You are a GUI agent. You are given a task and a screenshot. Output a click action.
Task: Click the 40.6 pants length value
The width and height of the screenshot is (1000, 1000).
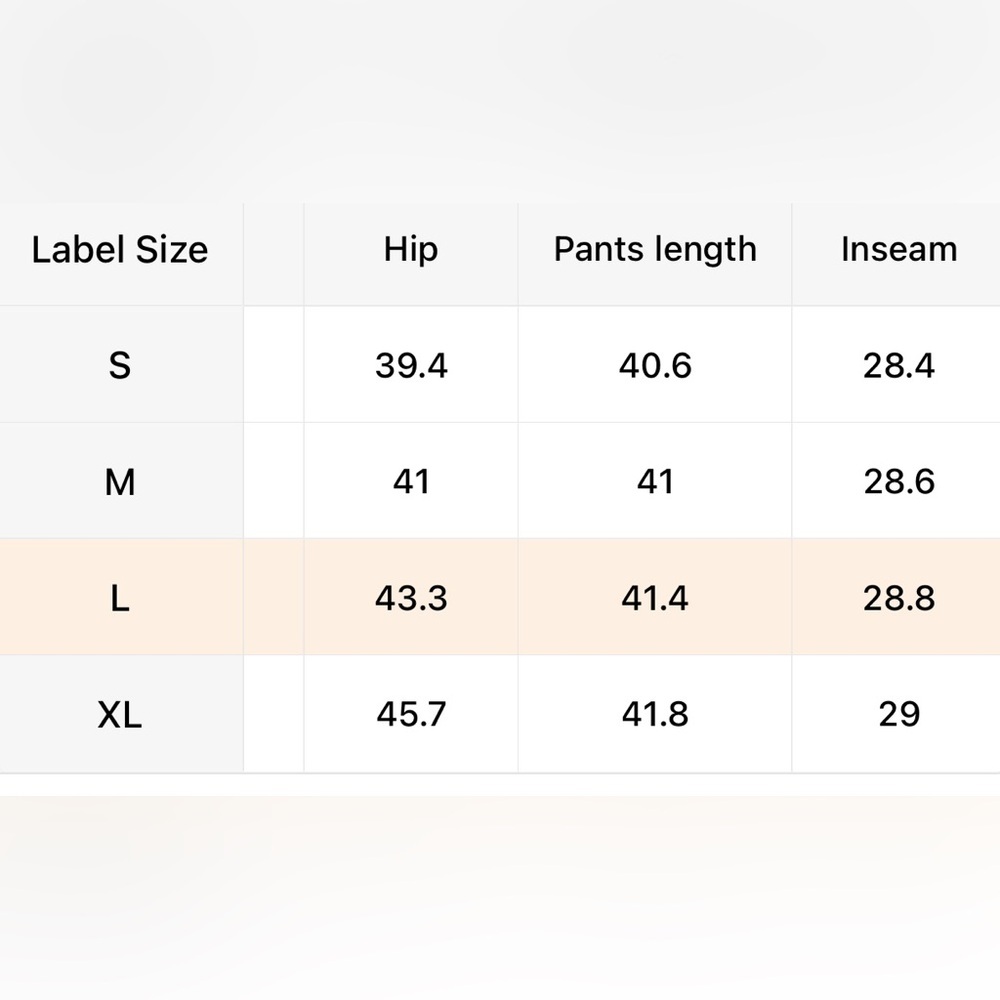click(655, 365)
